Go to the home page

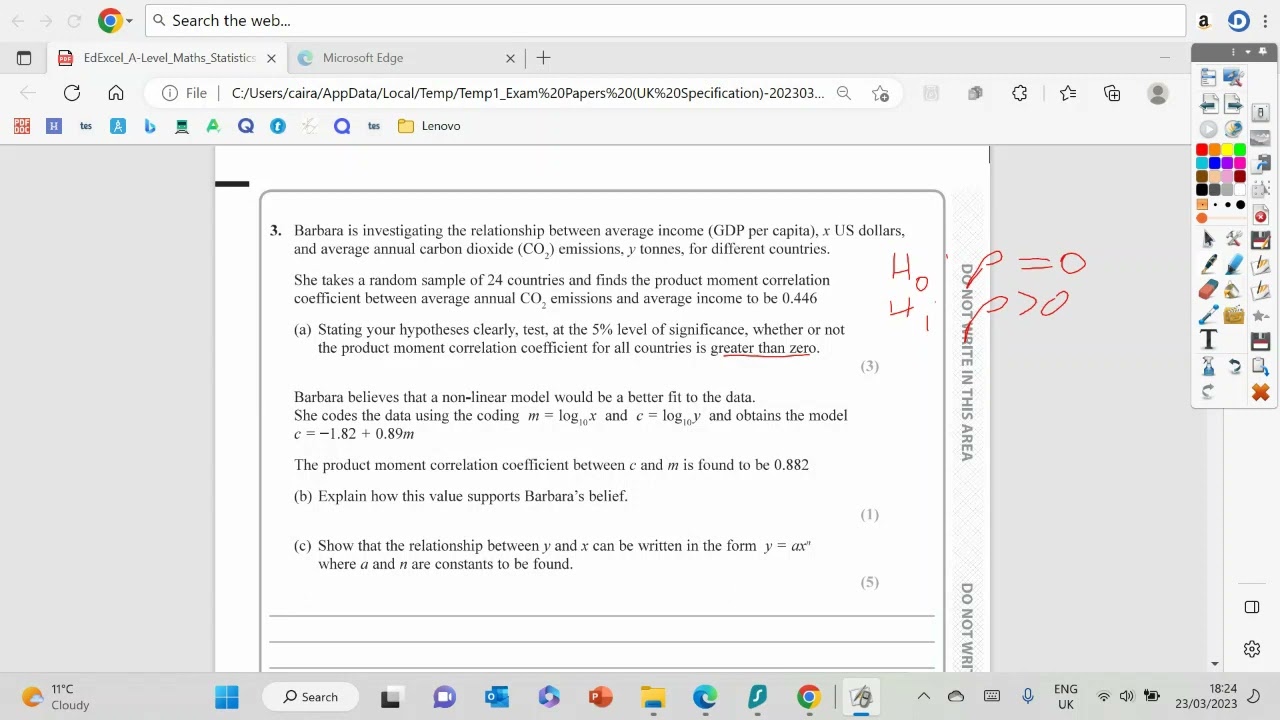tap(116, 93)
